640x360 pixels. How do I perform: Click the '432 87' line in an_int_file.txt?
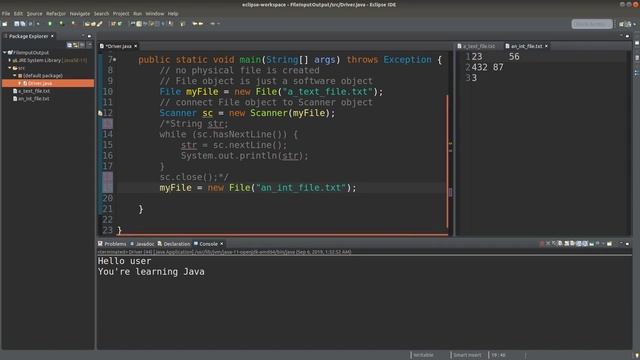pos(487,67)
